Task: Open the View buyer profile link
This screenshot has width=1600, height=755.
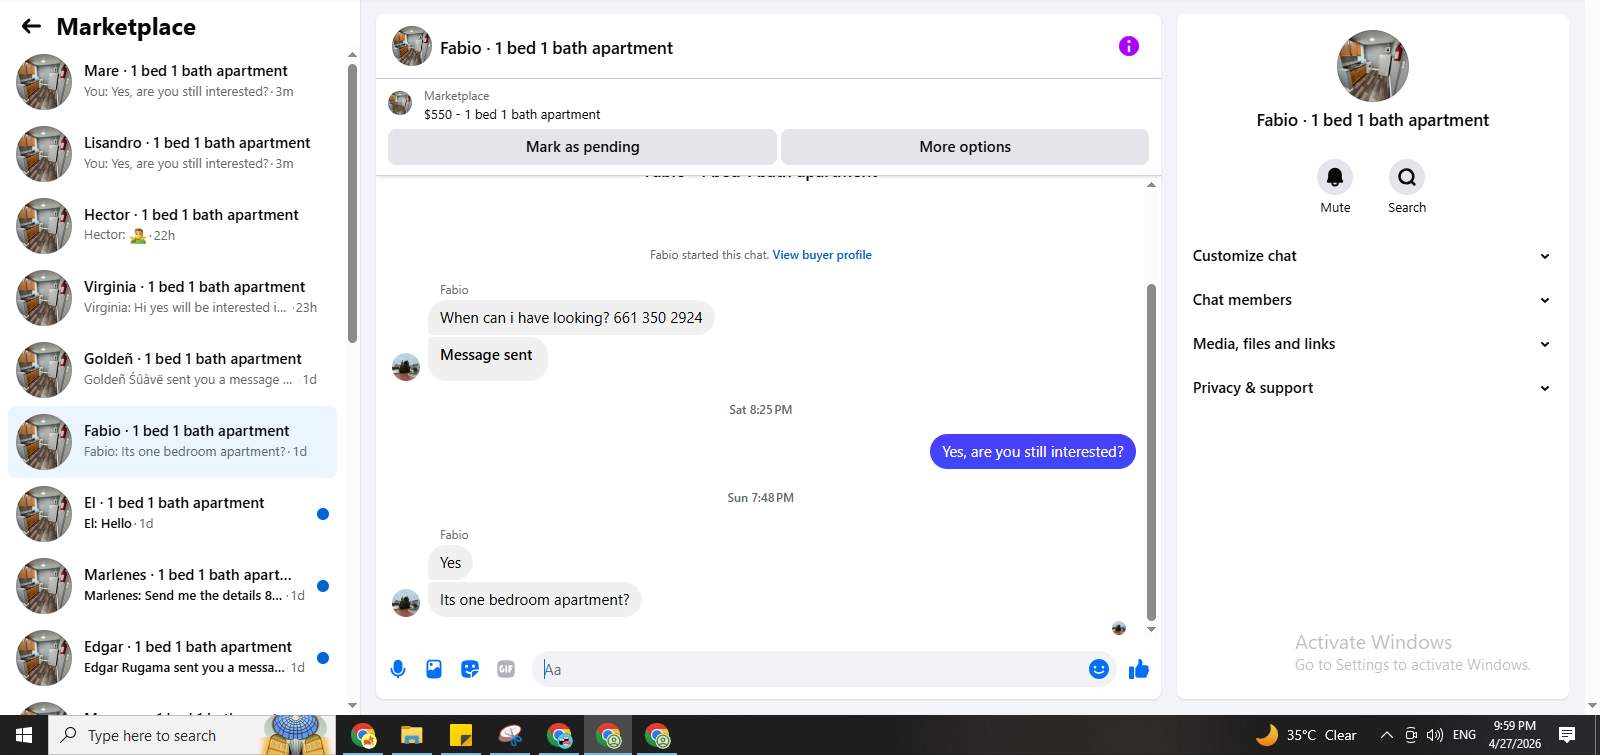Action: coord(822,255)
